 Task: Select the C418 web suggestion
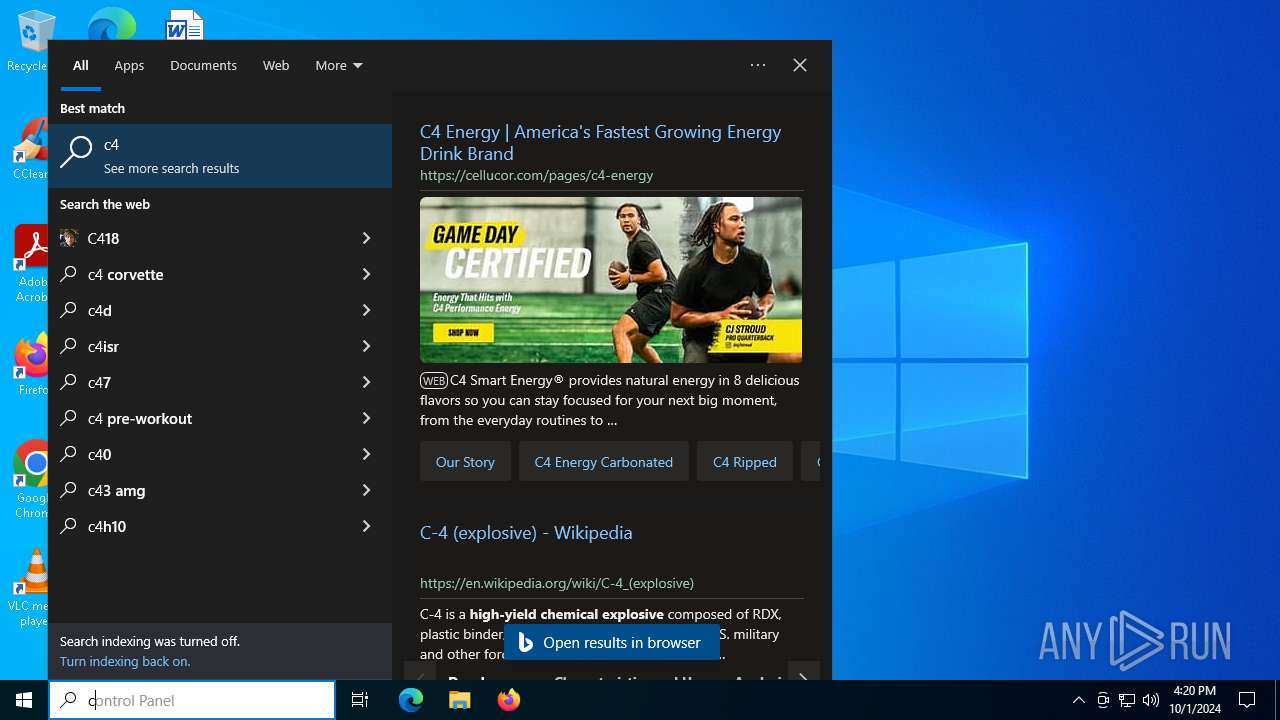pyautogui.click(x=194, y=238)
